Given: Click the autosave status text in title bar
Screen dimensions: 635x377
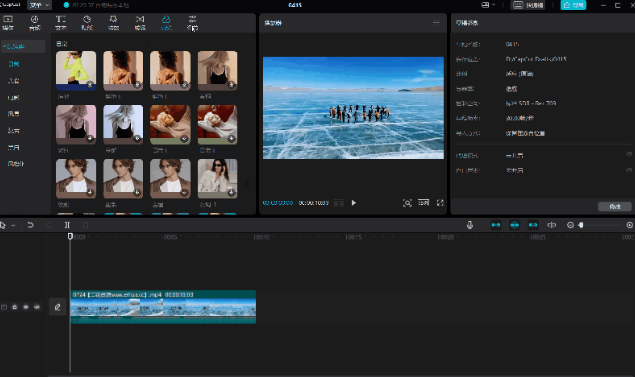Looking at the screenshot, I should [100, 5].
